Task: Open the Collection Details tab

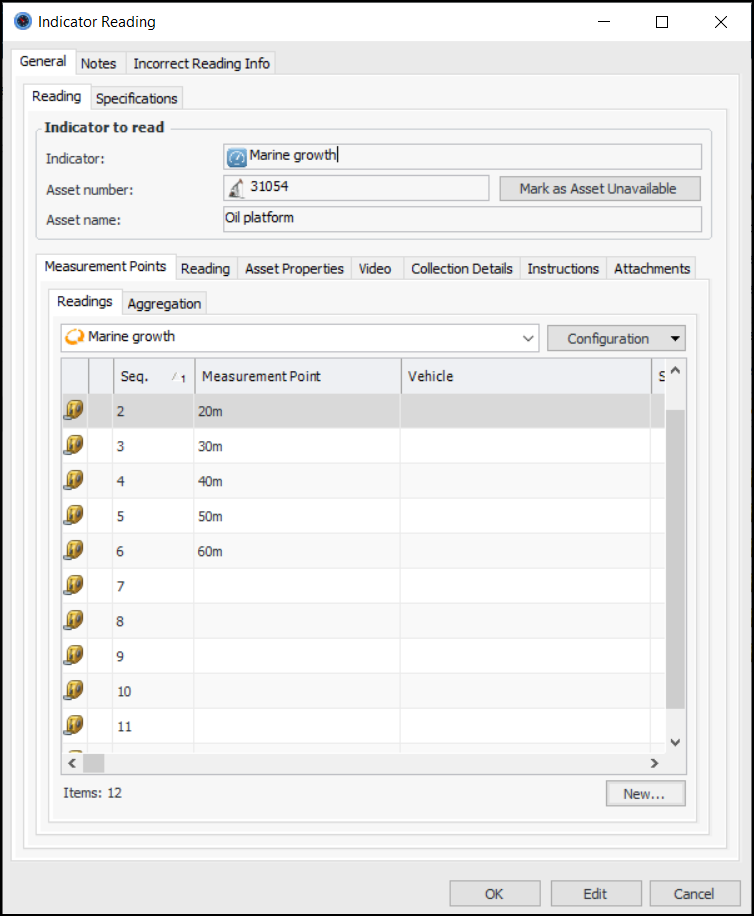Action: pos(462,269)
